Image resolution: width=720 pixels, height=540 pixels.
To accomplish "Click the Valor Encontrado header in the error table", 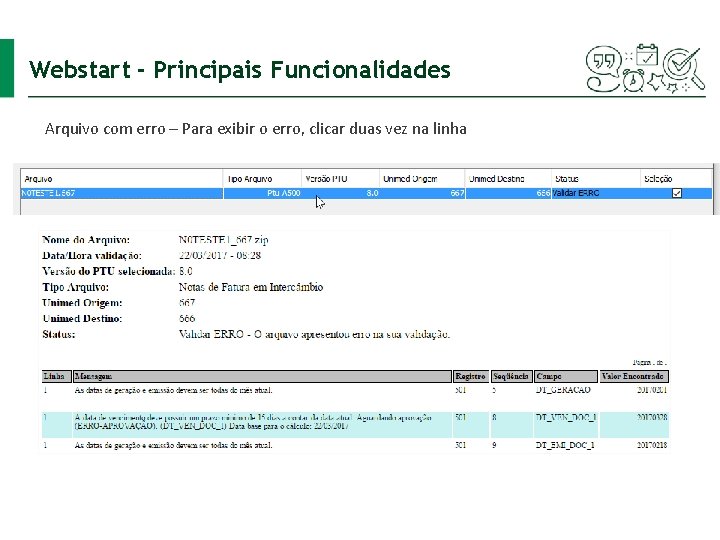I will [x=634, y=377].
